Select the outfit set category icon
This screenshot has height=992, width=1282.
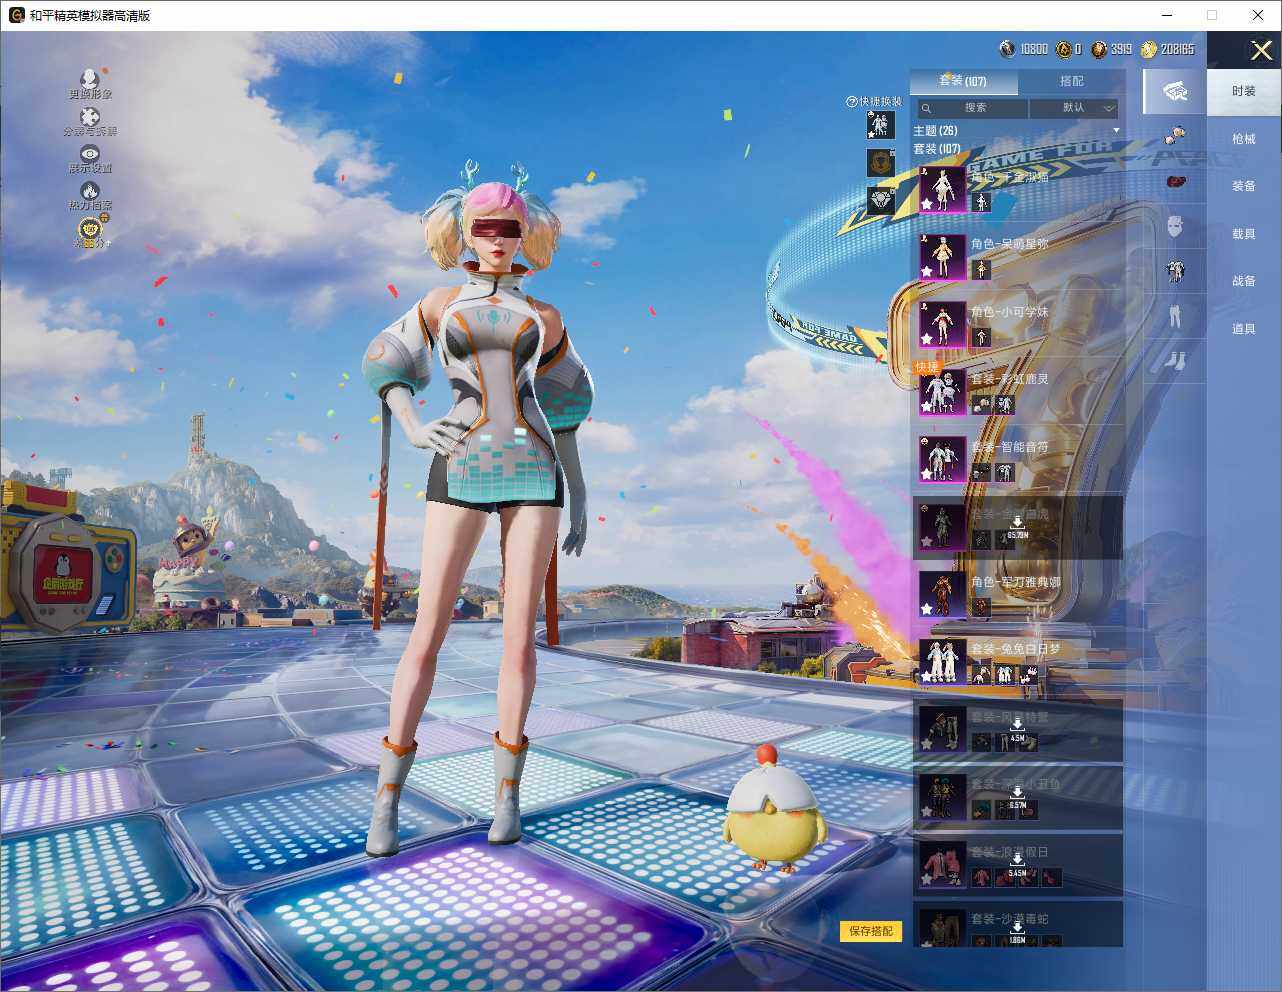coord(1175,92)
